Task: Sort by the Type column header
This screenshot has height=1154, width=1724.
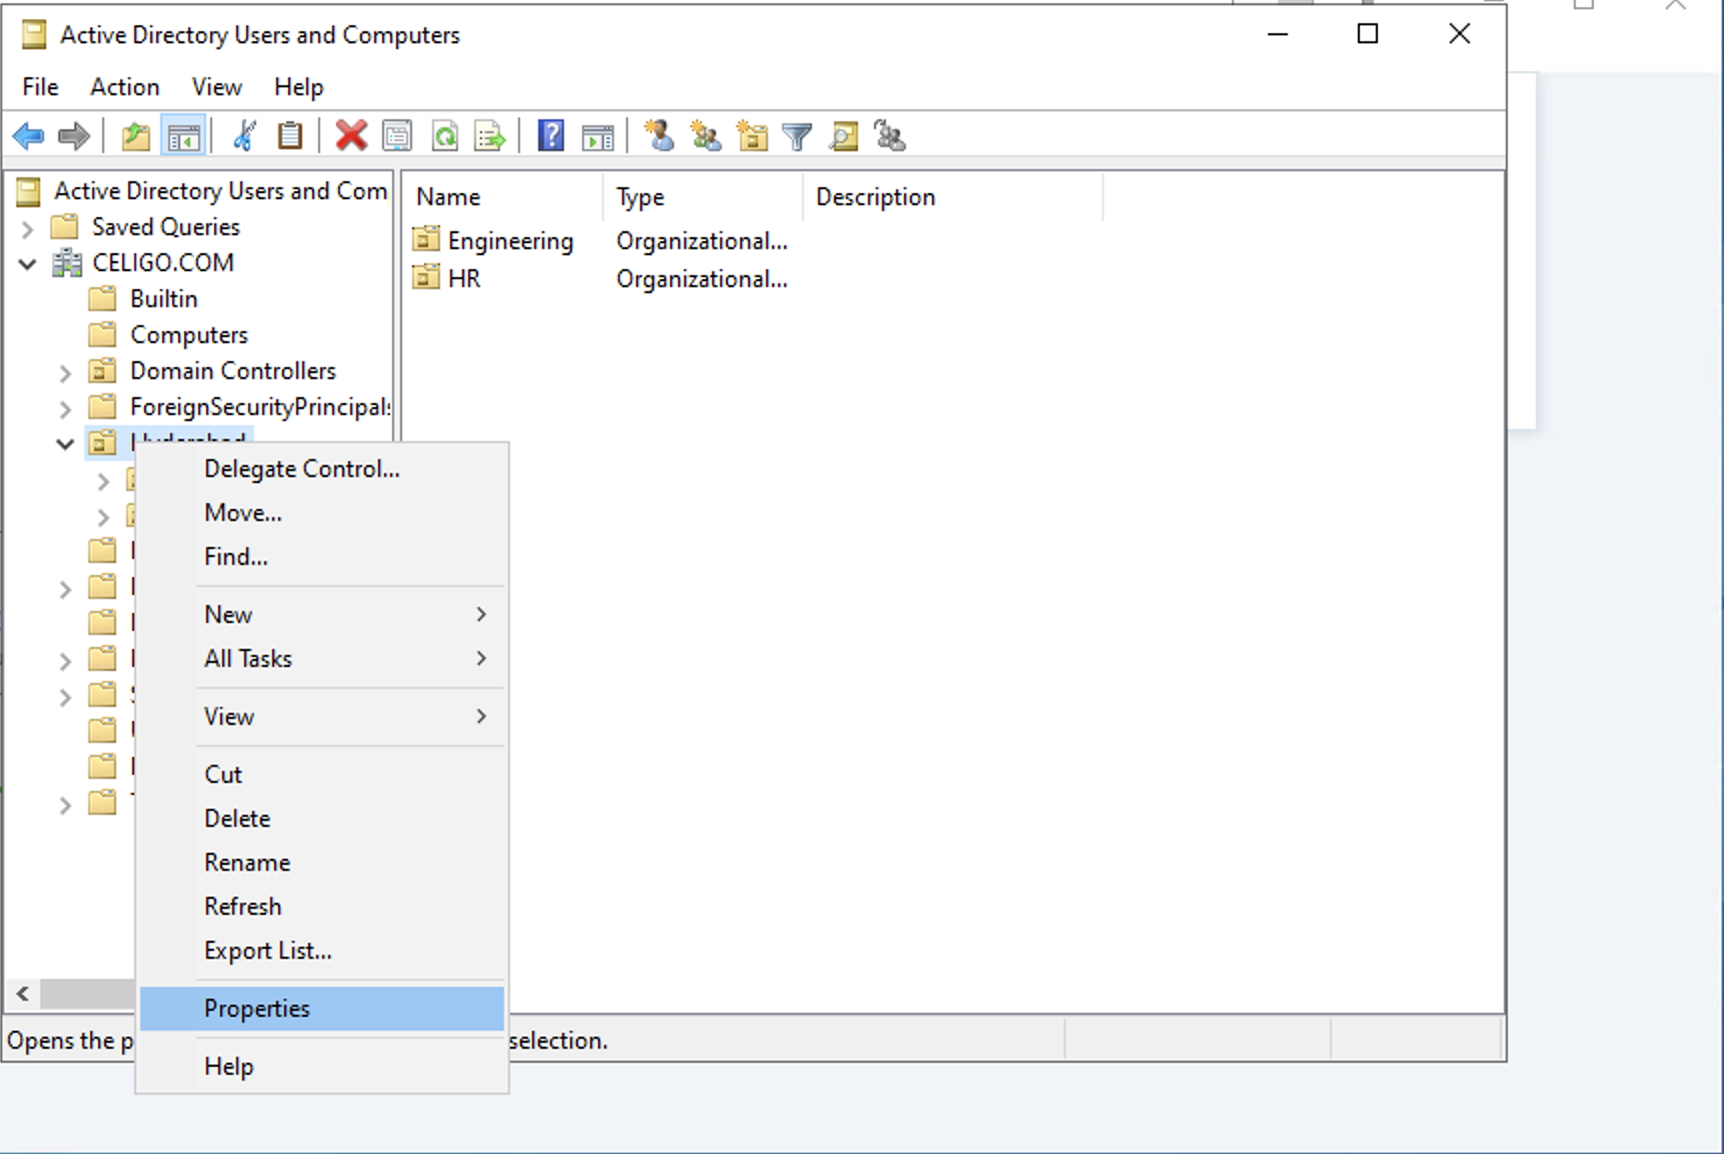Action: pos(704,197)
